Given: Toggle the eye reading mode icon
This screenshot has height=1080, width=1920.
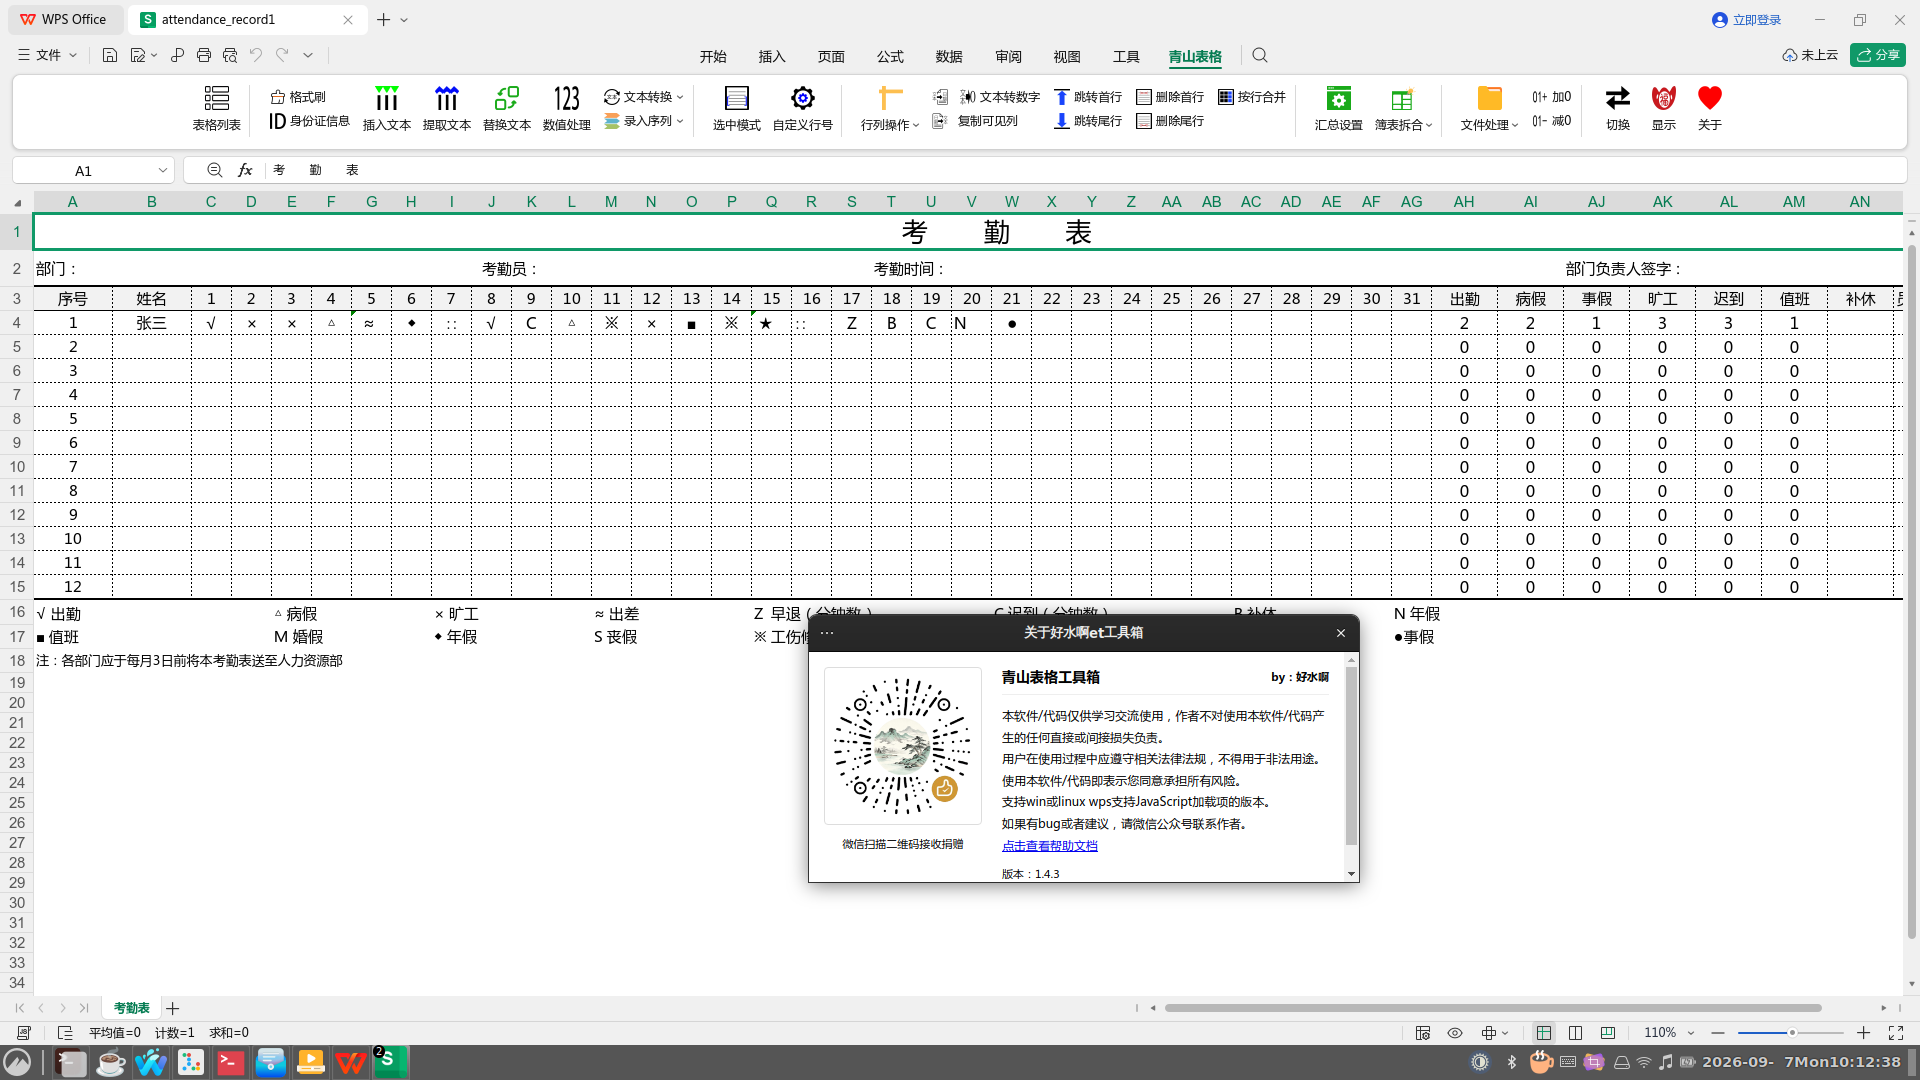Looking at the screenshot, I should [x=1455, y=1033].
